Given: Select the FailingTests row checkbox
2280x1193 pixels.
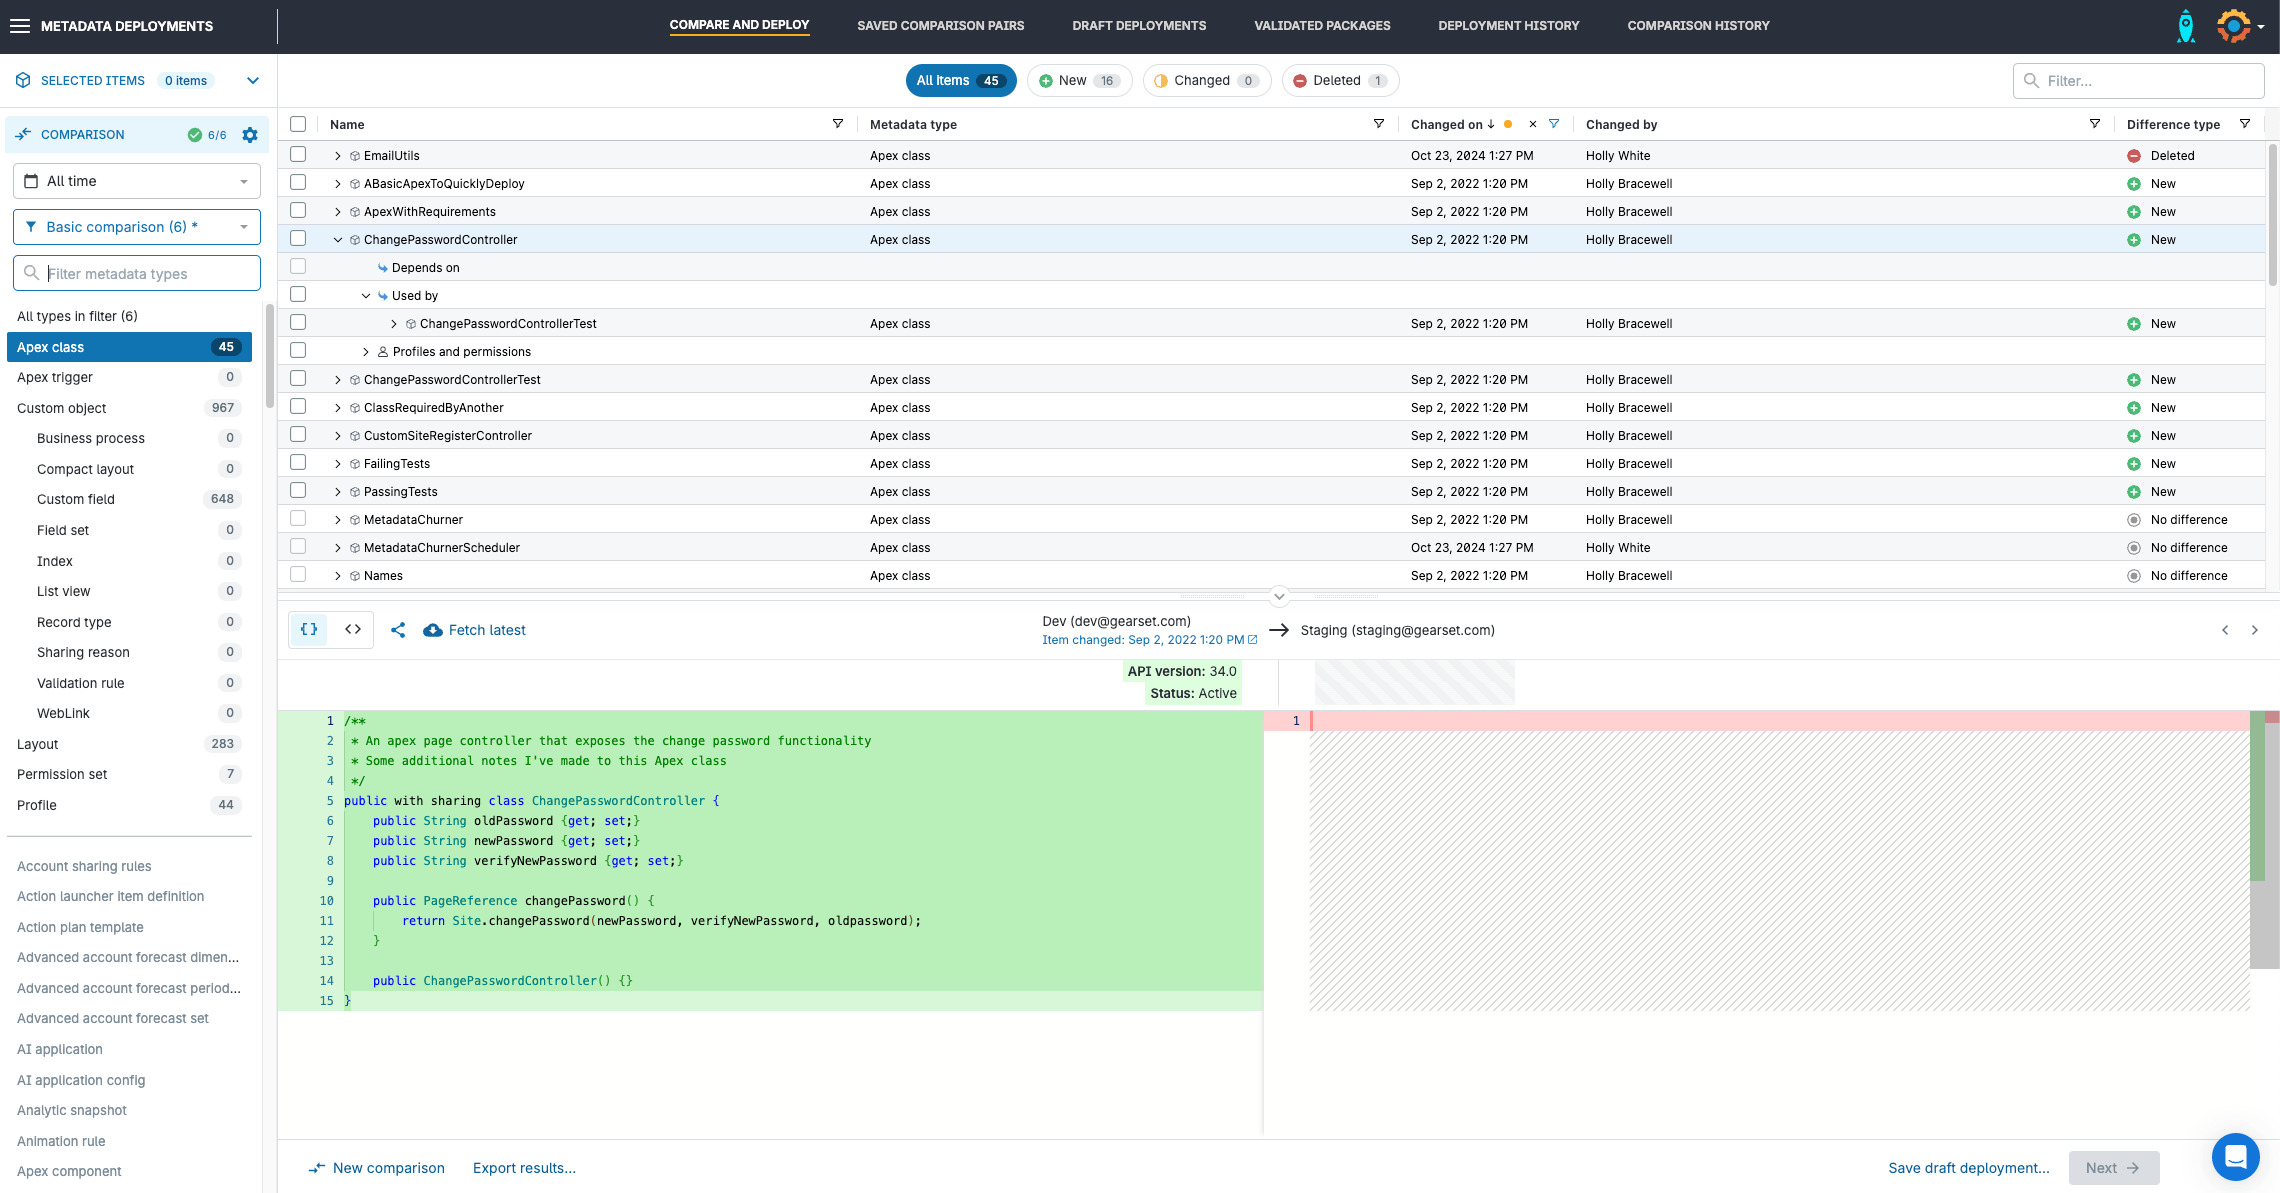Looking at the screenshot, I should [298, 463].
